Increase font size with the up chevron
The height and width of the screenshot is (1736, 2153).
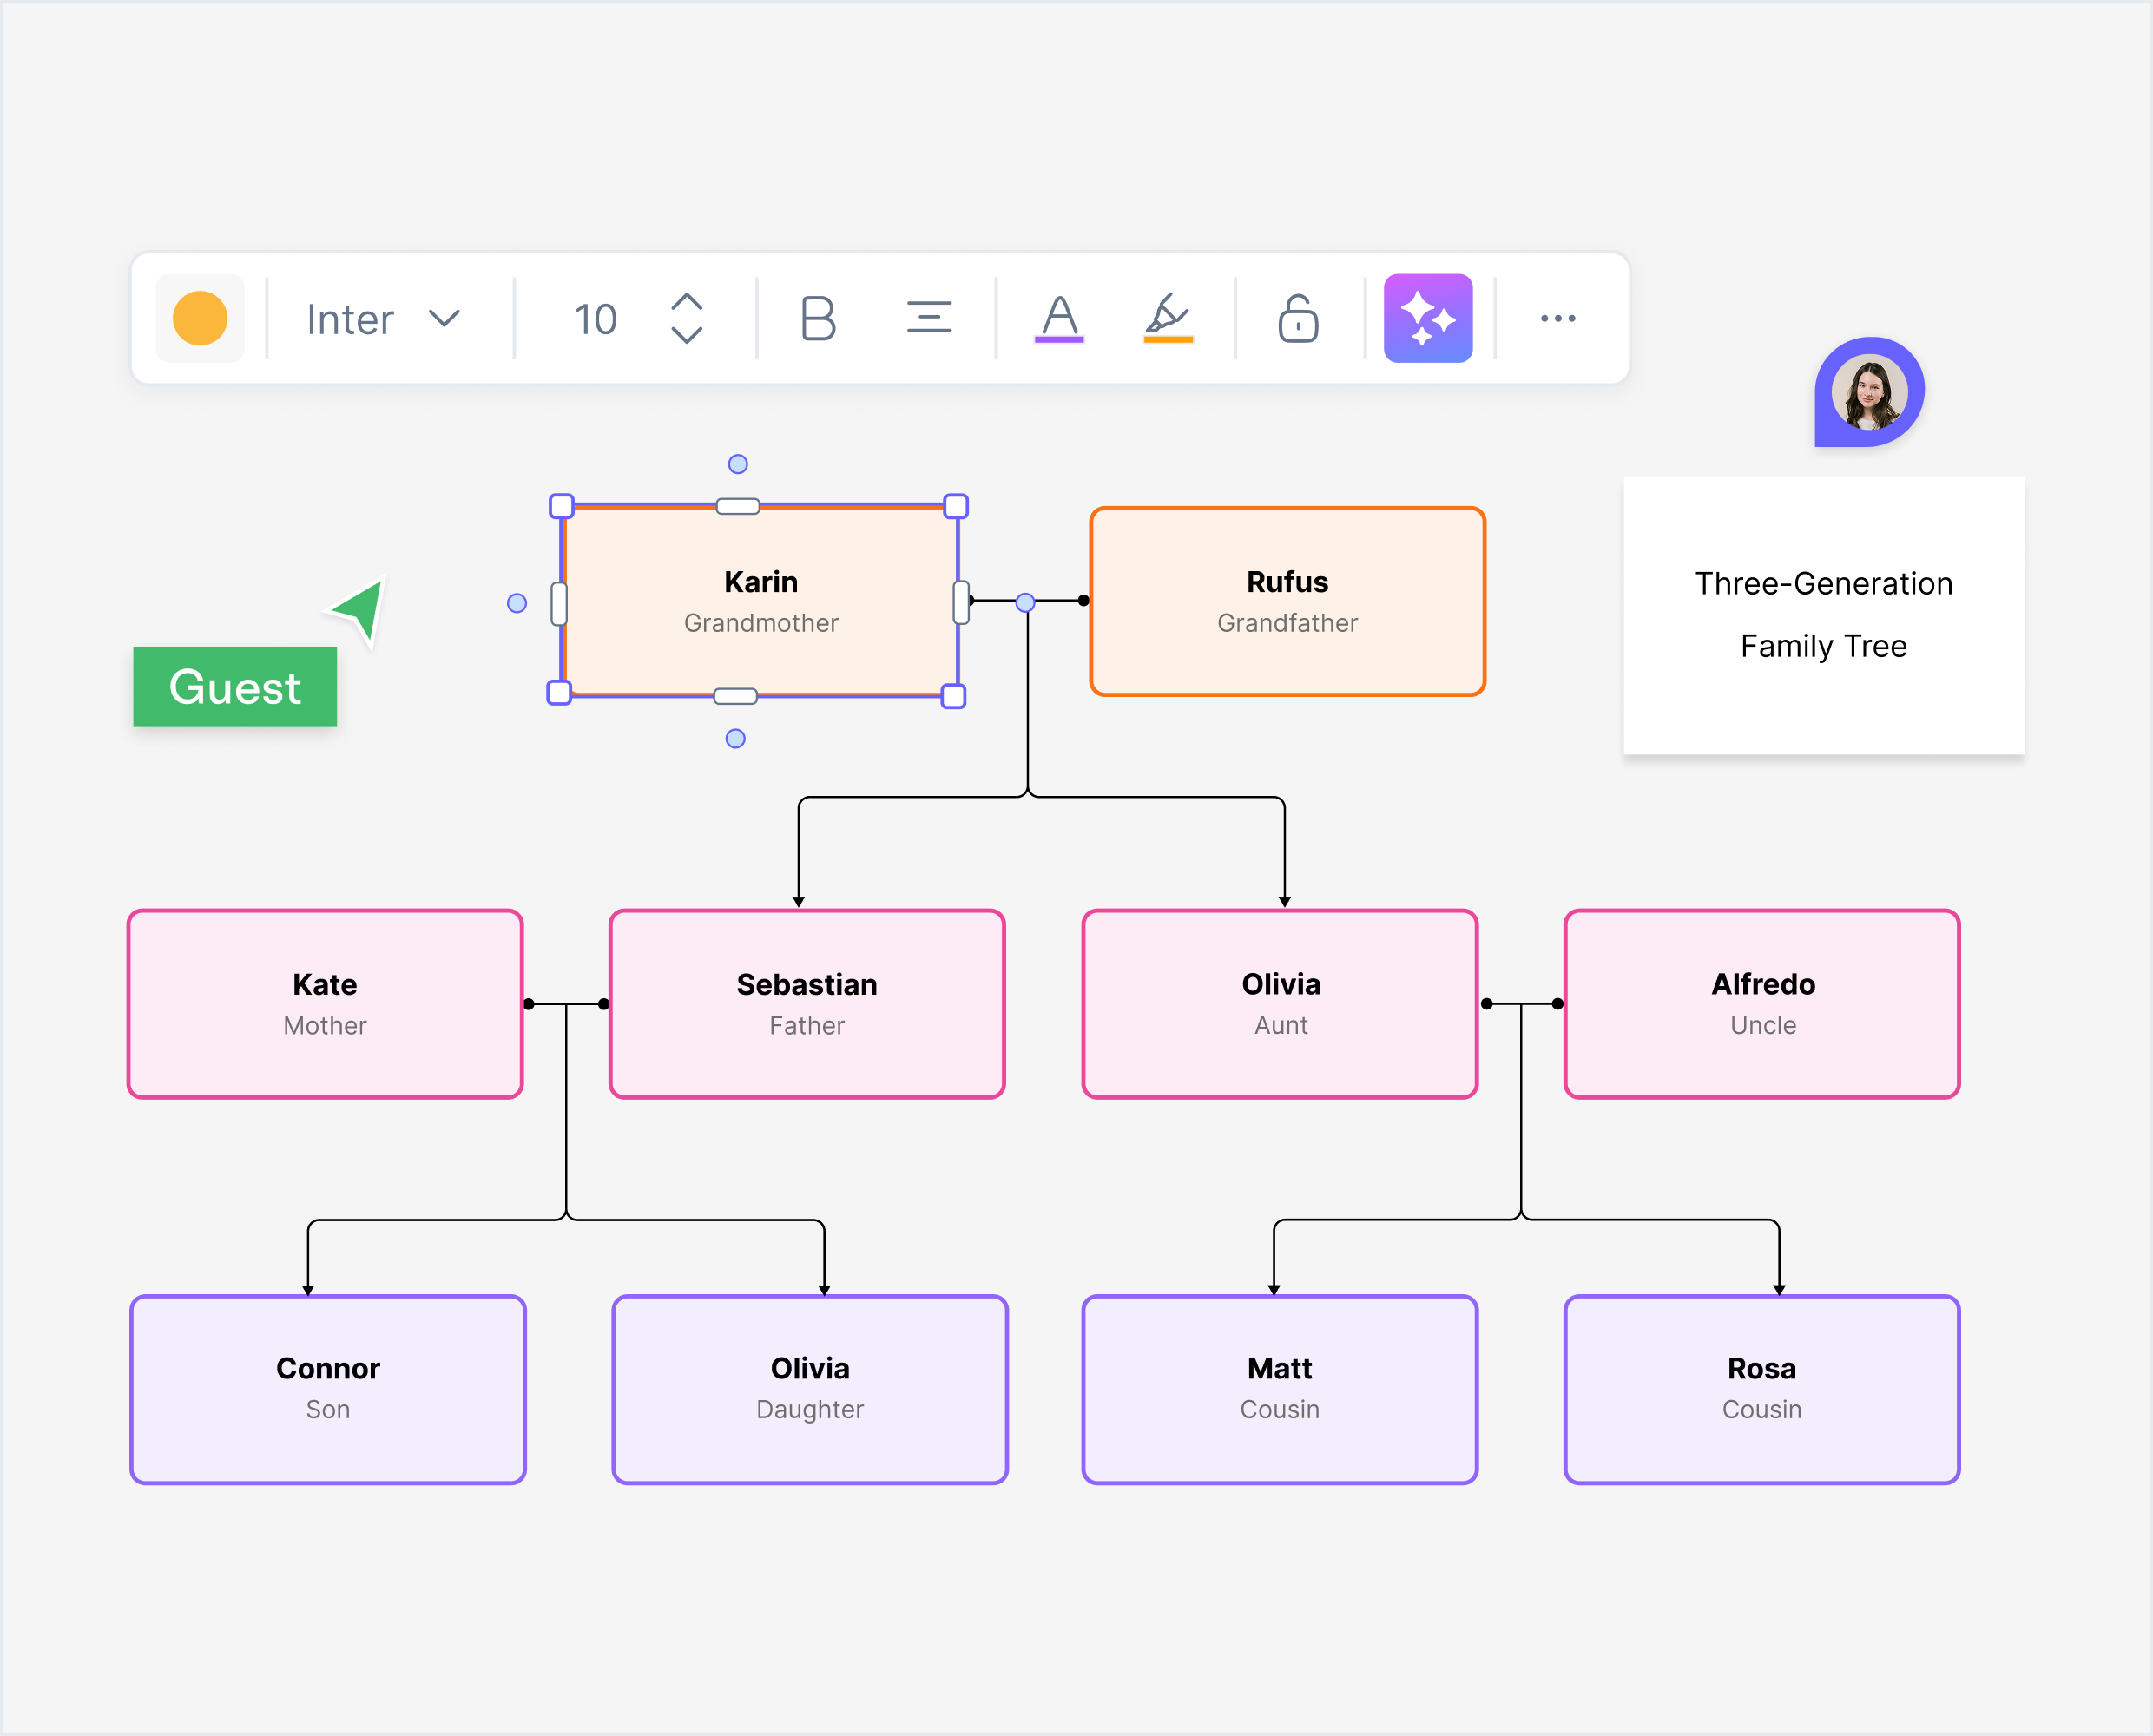click(686, 303)
